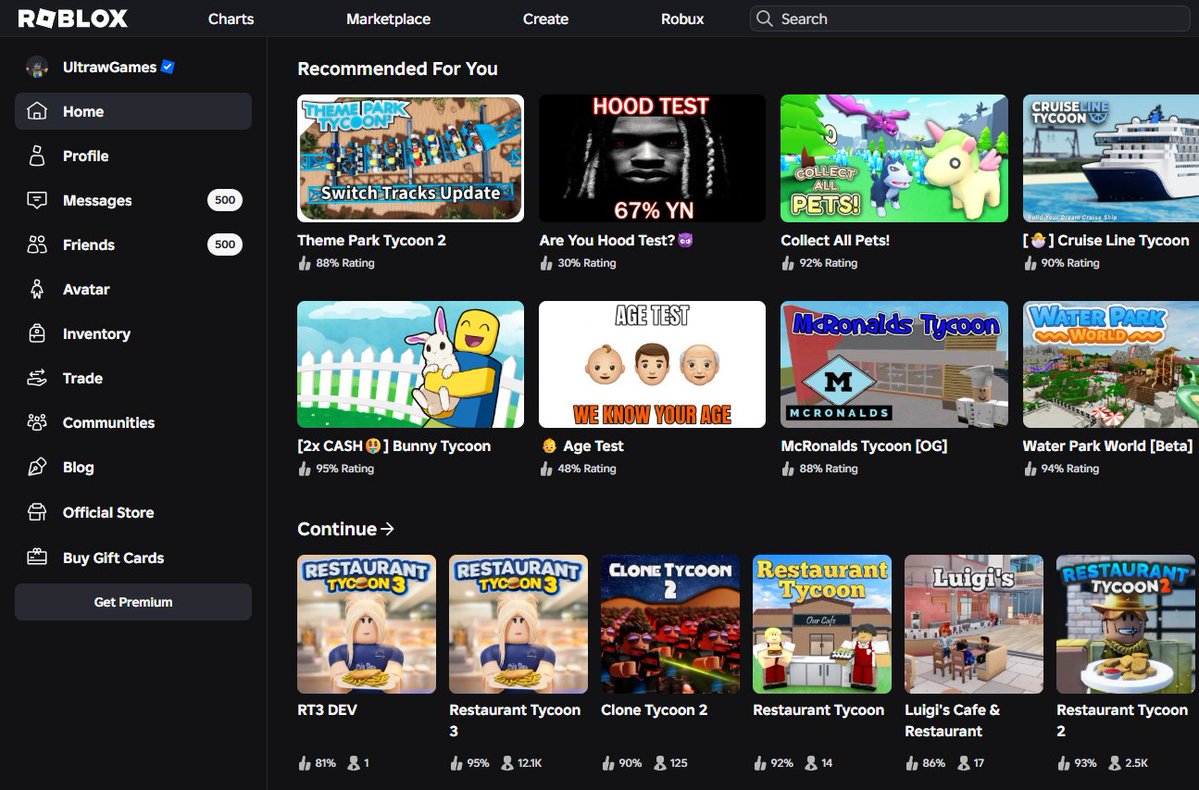
Task: Click the thumbs-up icon under Luigi's Cafe & Restaurant
Action: coord(912,762)
